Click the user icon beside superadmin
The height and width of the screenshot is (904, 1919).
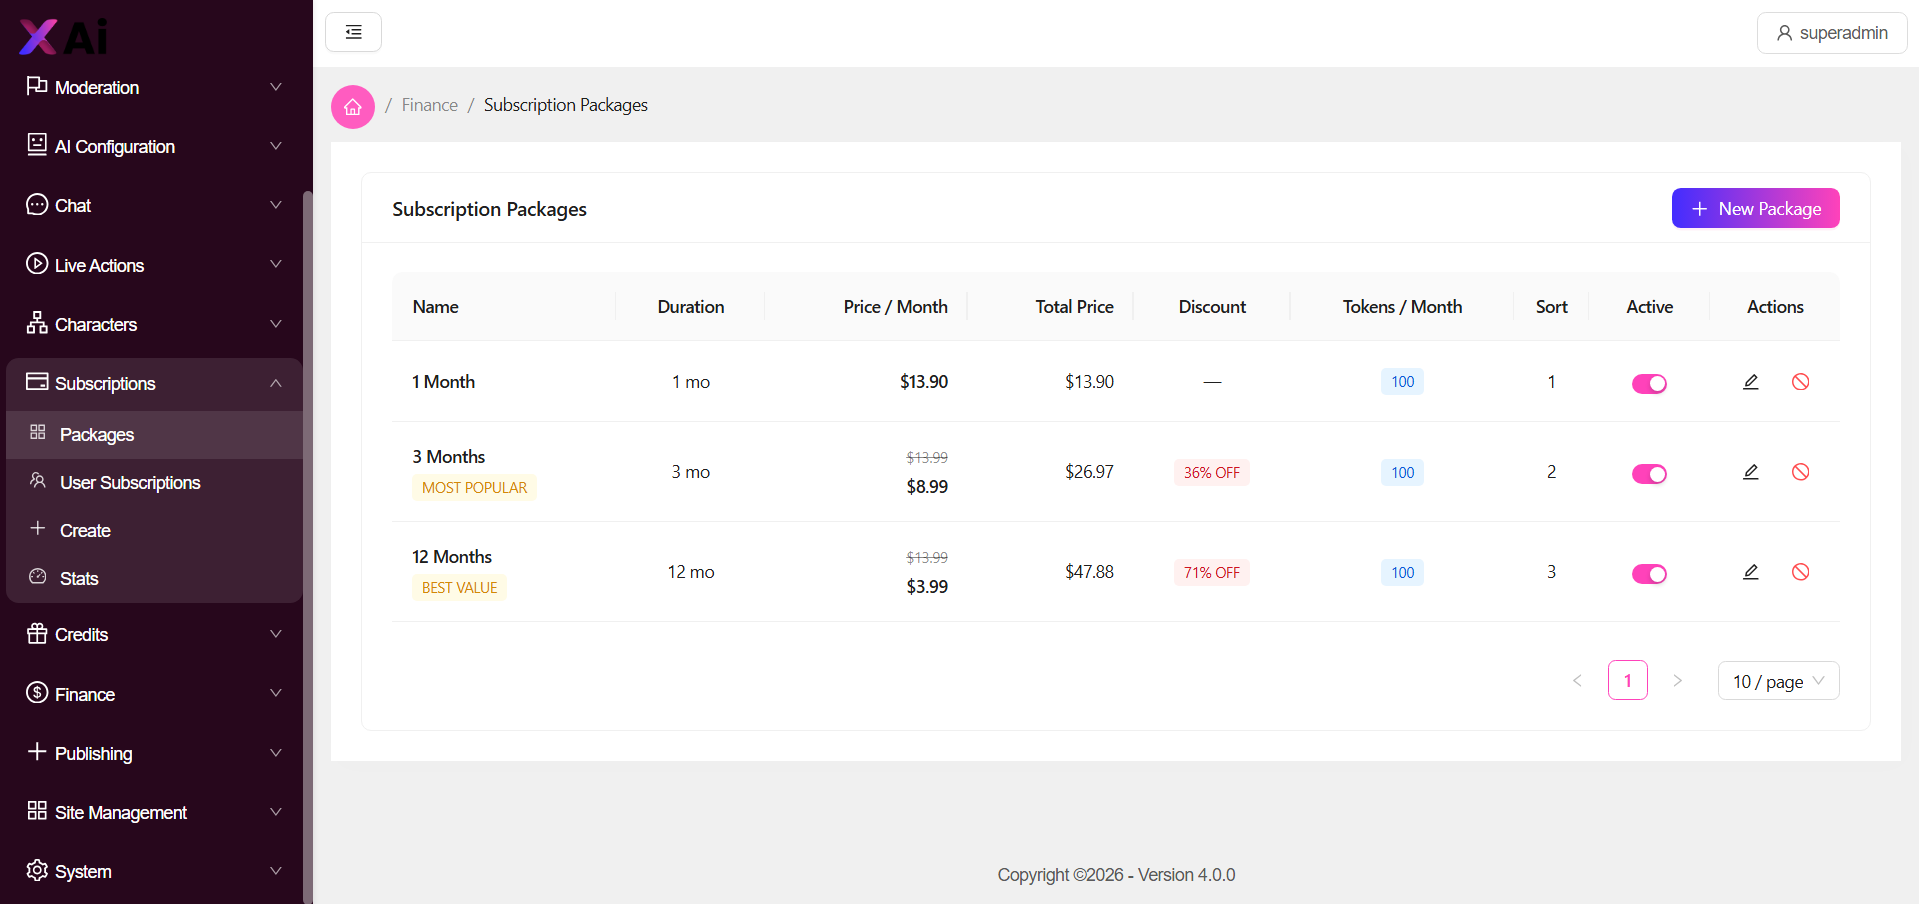tap(1784, 33)
